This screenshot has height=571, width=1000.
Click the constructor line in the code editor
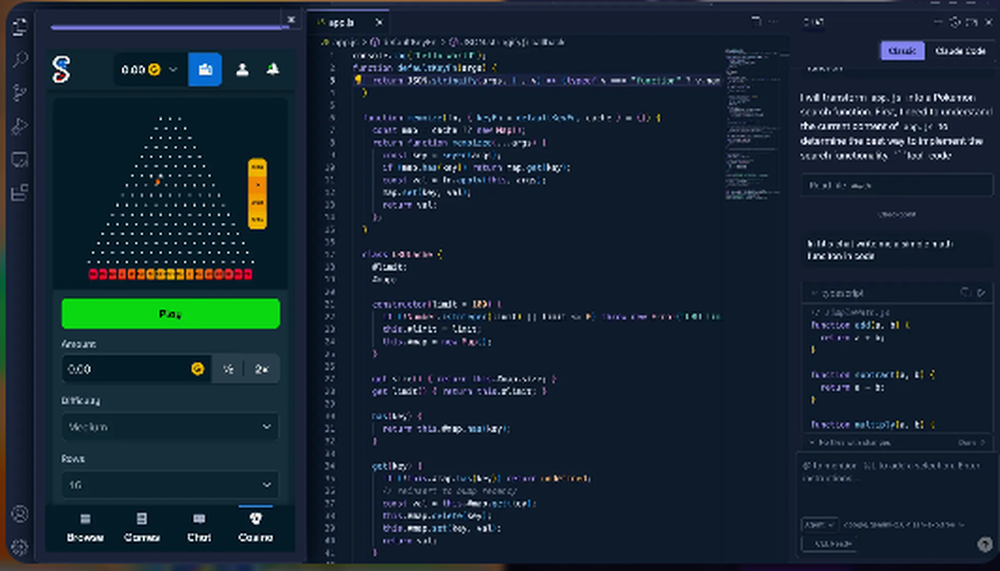(x=437, y=304)
